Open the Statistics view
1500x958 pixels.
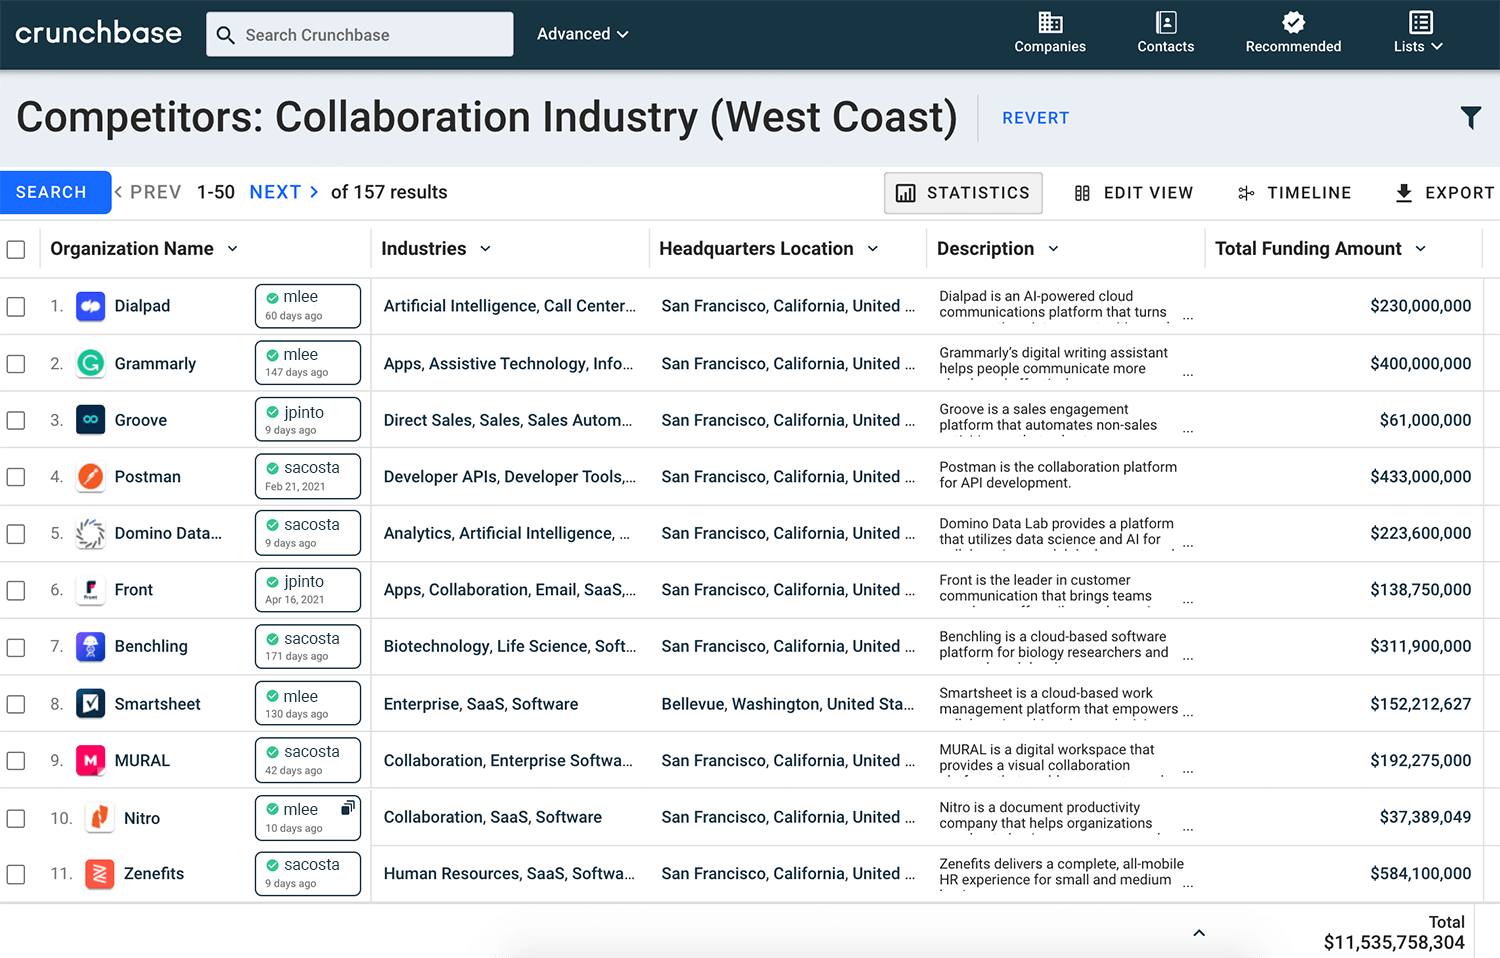963,193
